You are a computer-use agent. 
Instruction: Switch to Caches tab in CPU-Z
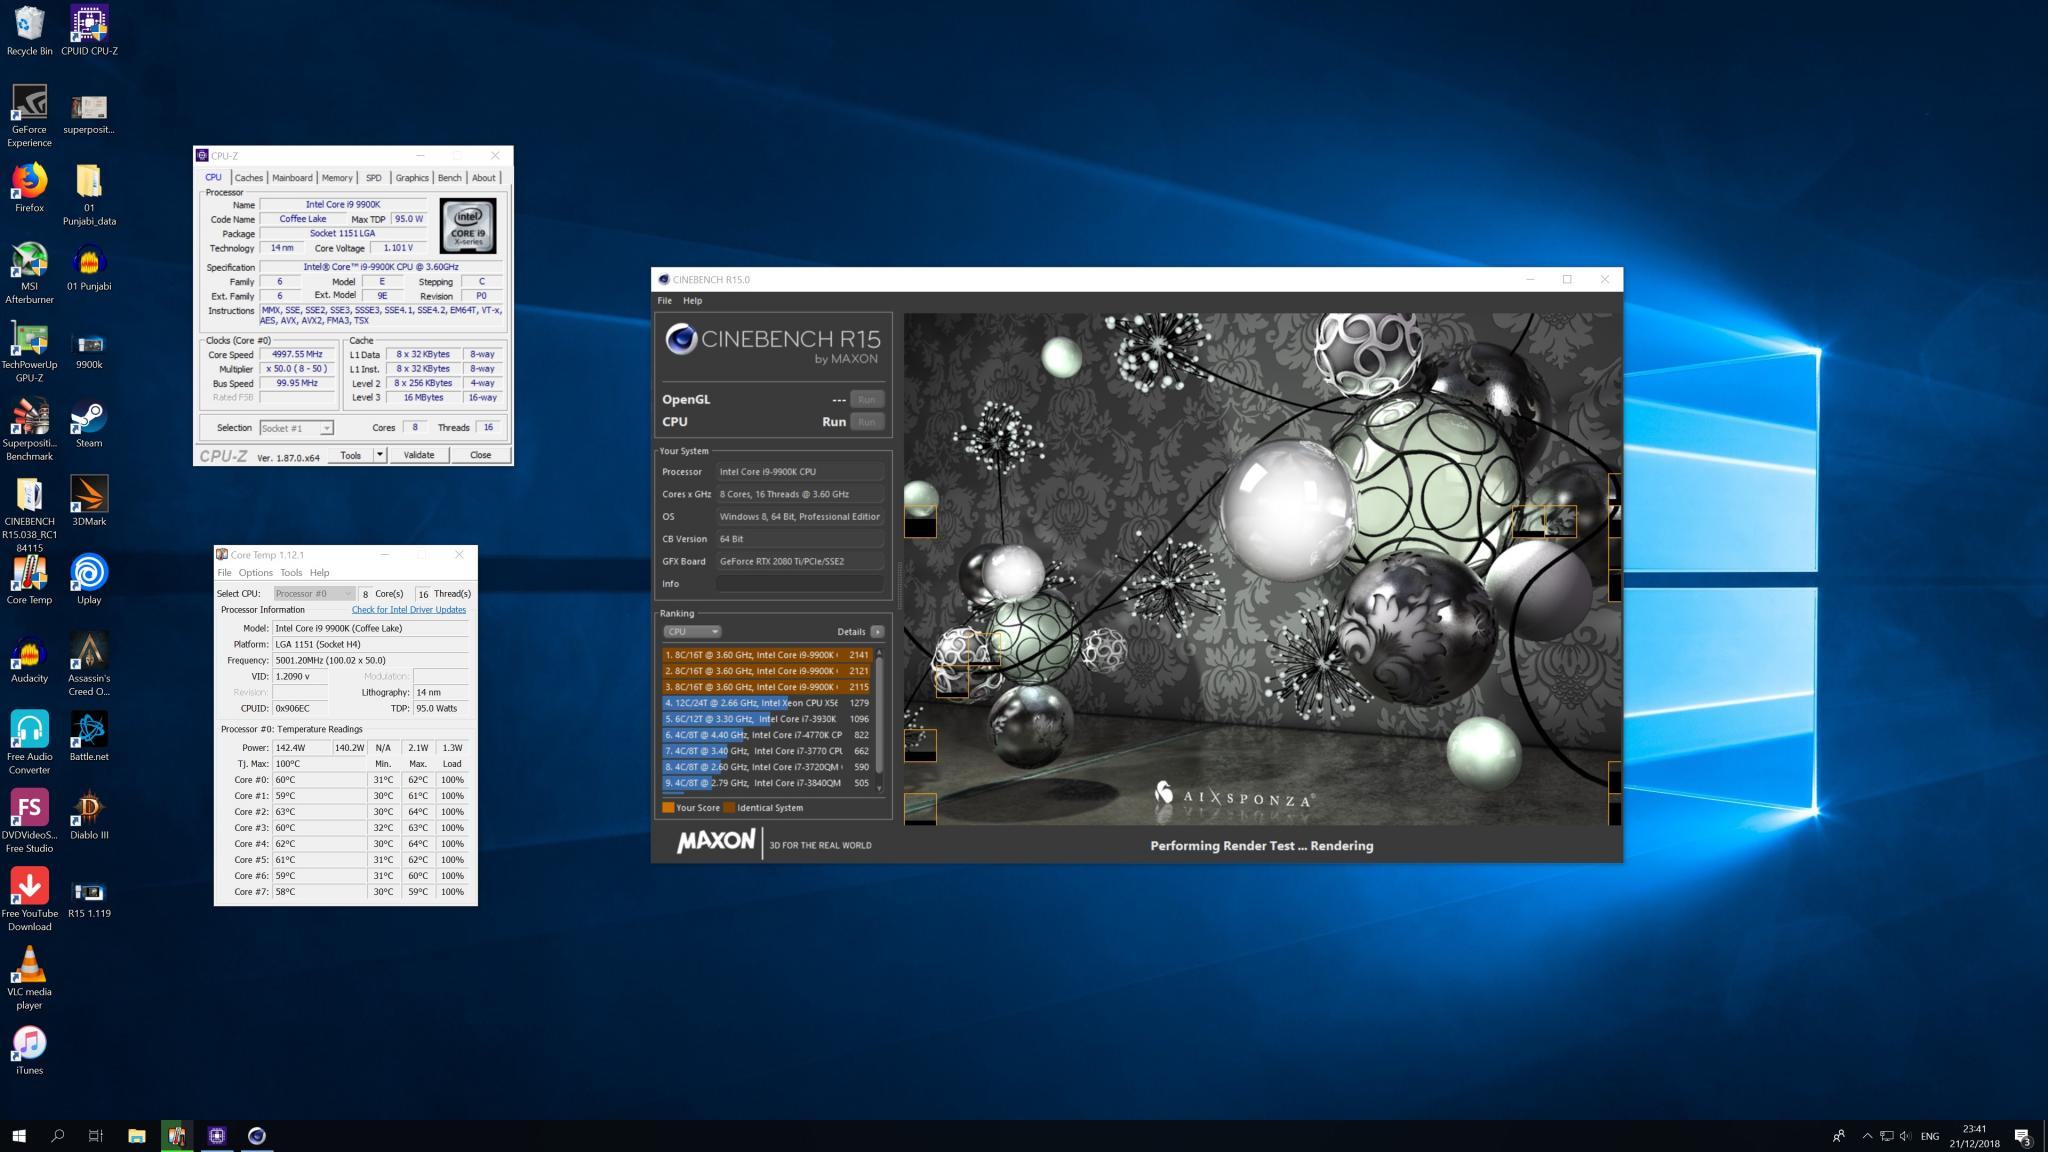tap(249, 178)
